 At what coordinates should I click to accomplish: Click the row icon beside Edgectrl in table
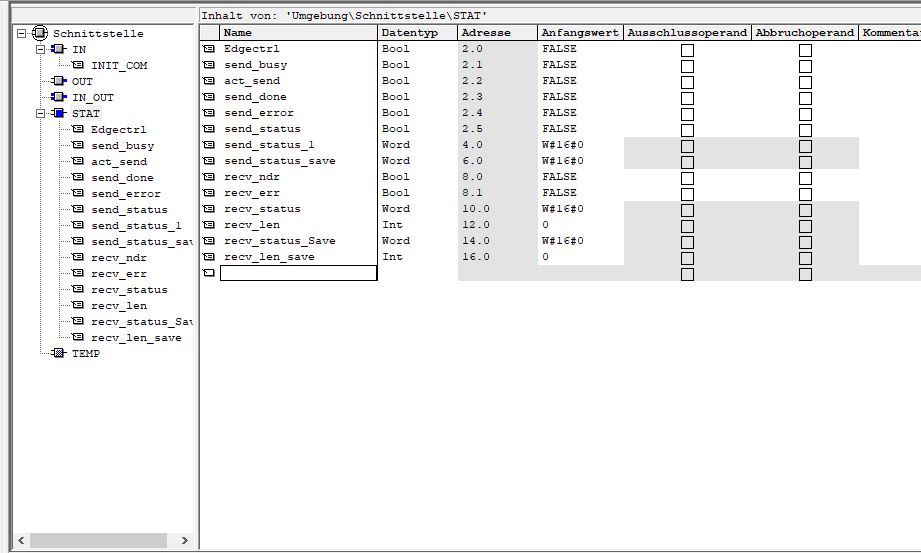coord(209,49)
